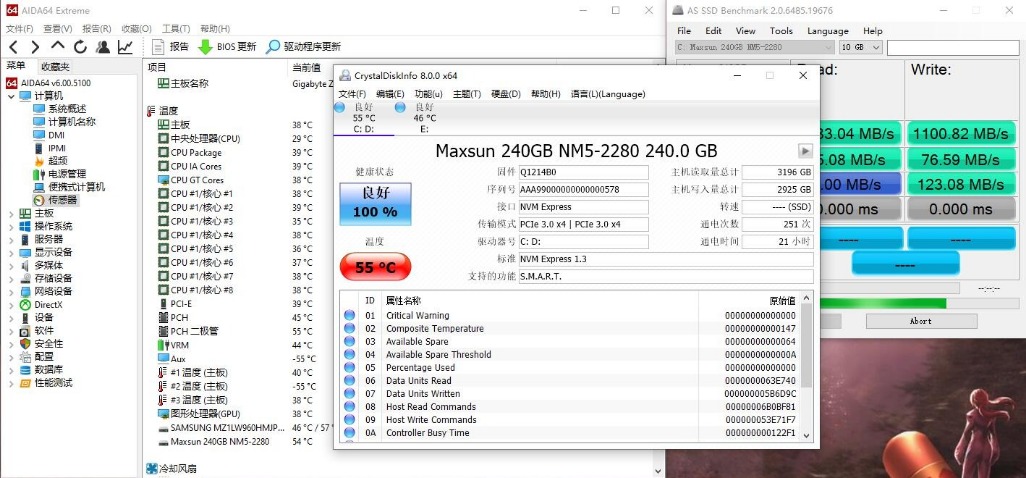The image size is (1026, 478).
Task: Select 存储设备 icon in tree
Action: pos(25,279)
